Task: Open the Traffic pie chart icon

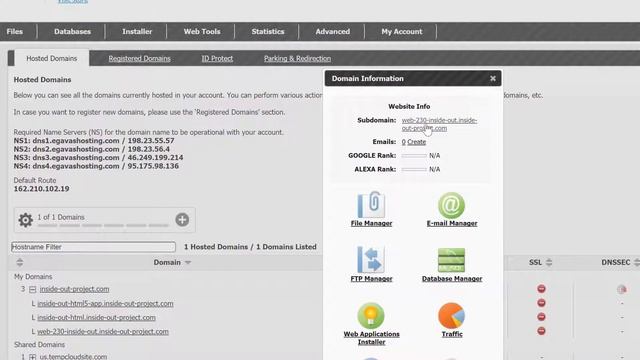Action: [x=451, y=315]
